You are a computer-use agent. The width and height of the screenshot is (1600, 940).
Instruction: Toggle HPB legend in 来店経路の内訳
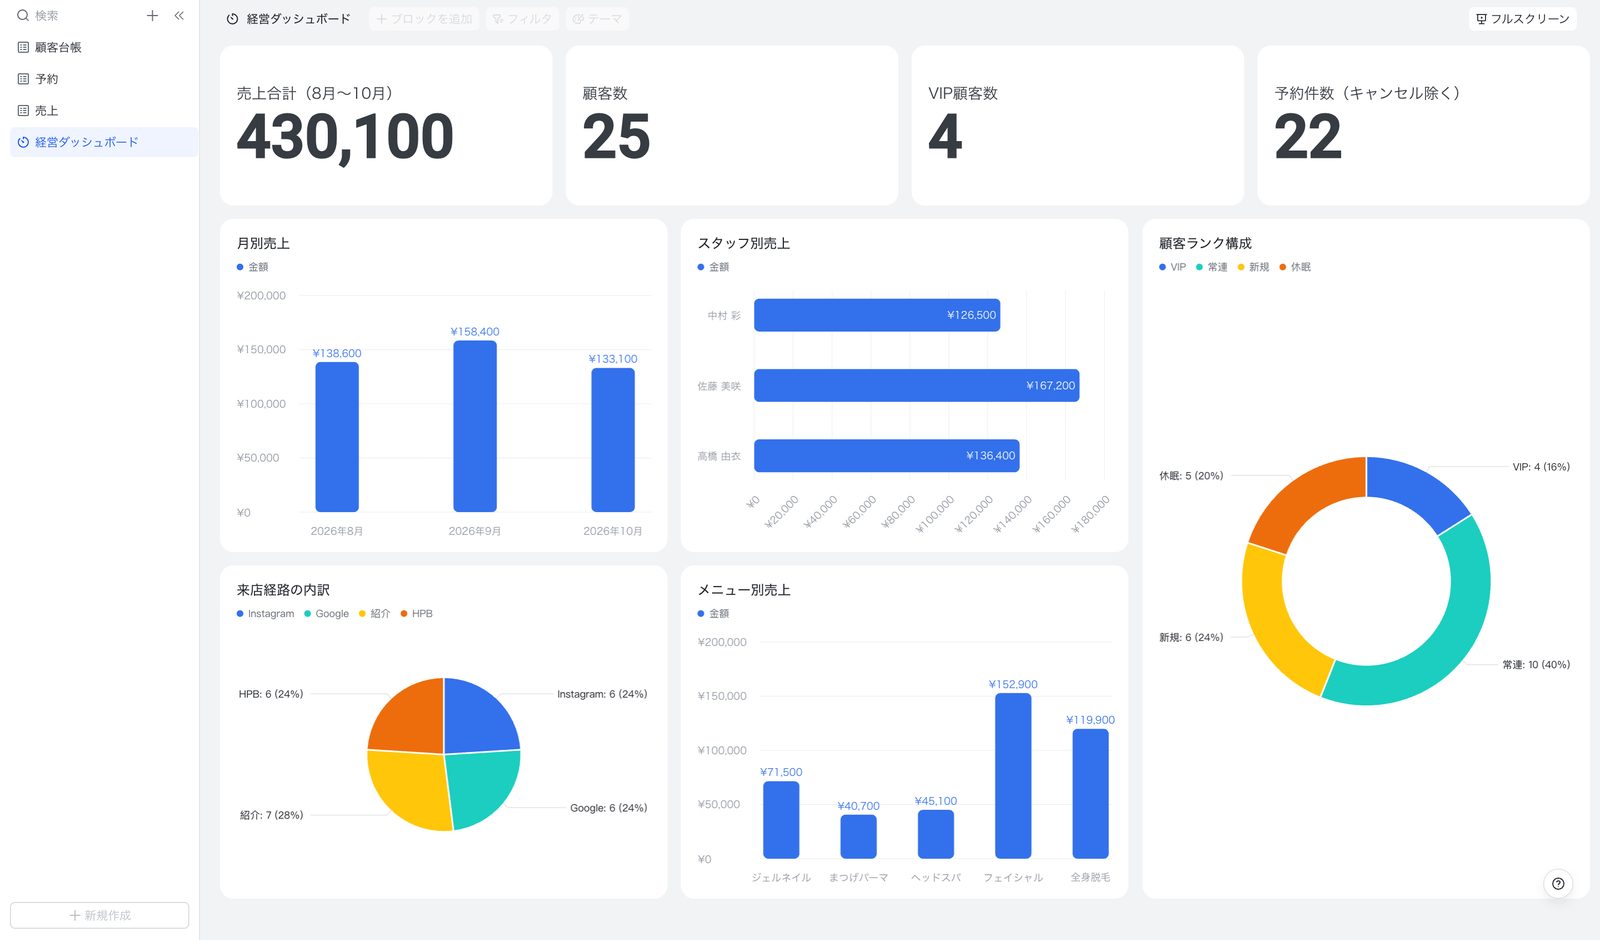[x=416, y=614]
